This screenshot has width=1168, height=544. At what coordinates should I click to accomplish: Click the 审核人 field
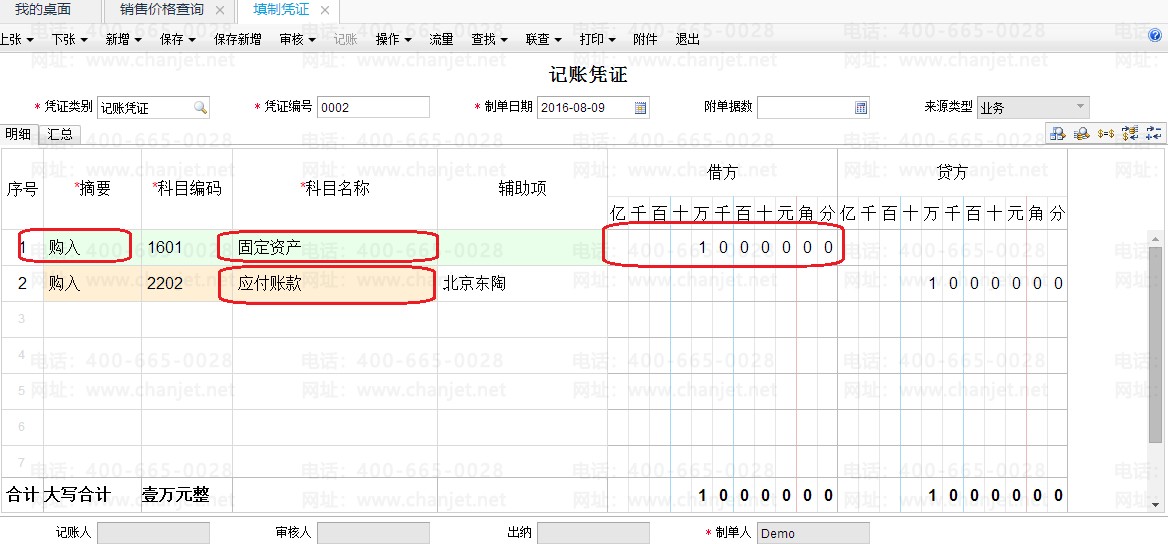[373, 533]
